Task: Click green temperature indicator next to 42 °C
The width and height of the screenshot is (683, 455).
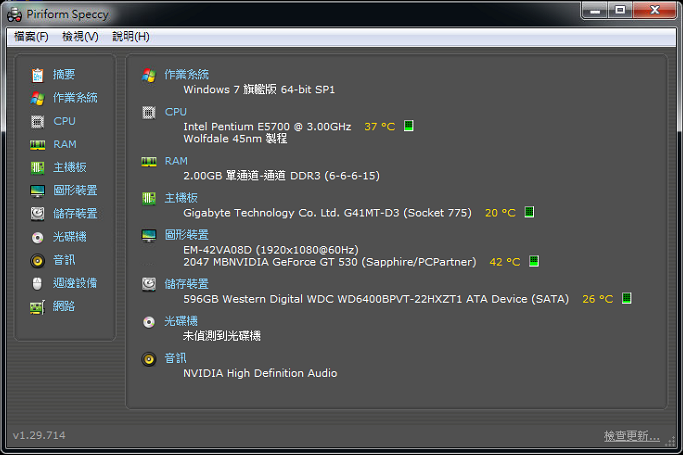Action: (x=534, y=261)
